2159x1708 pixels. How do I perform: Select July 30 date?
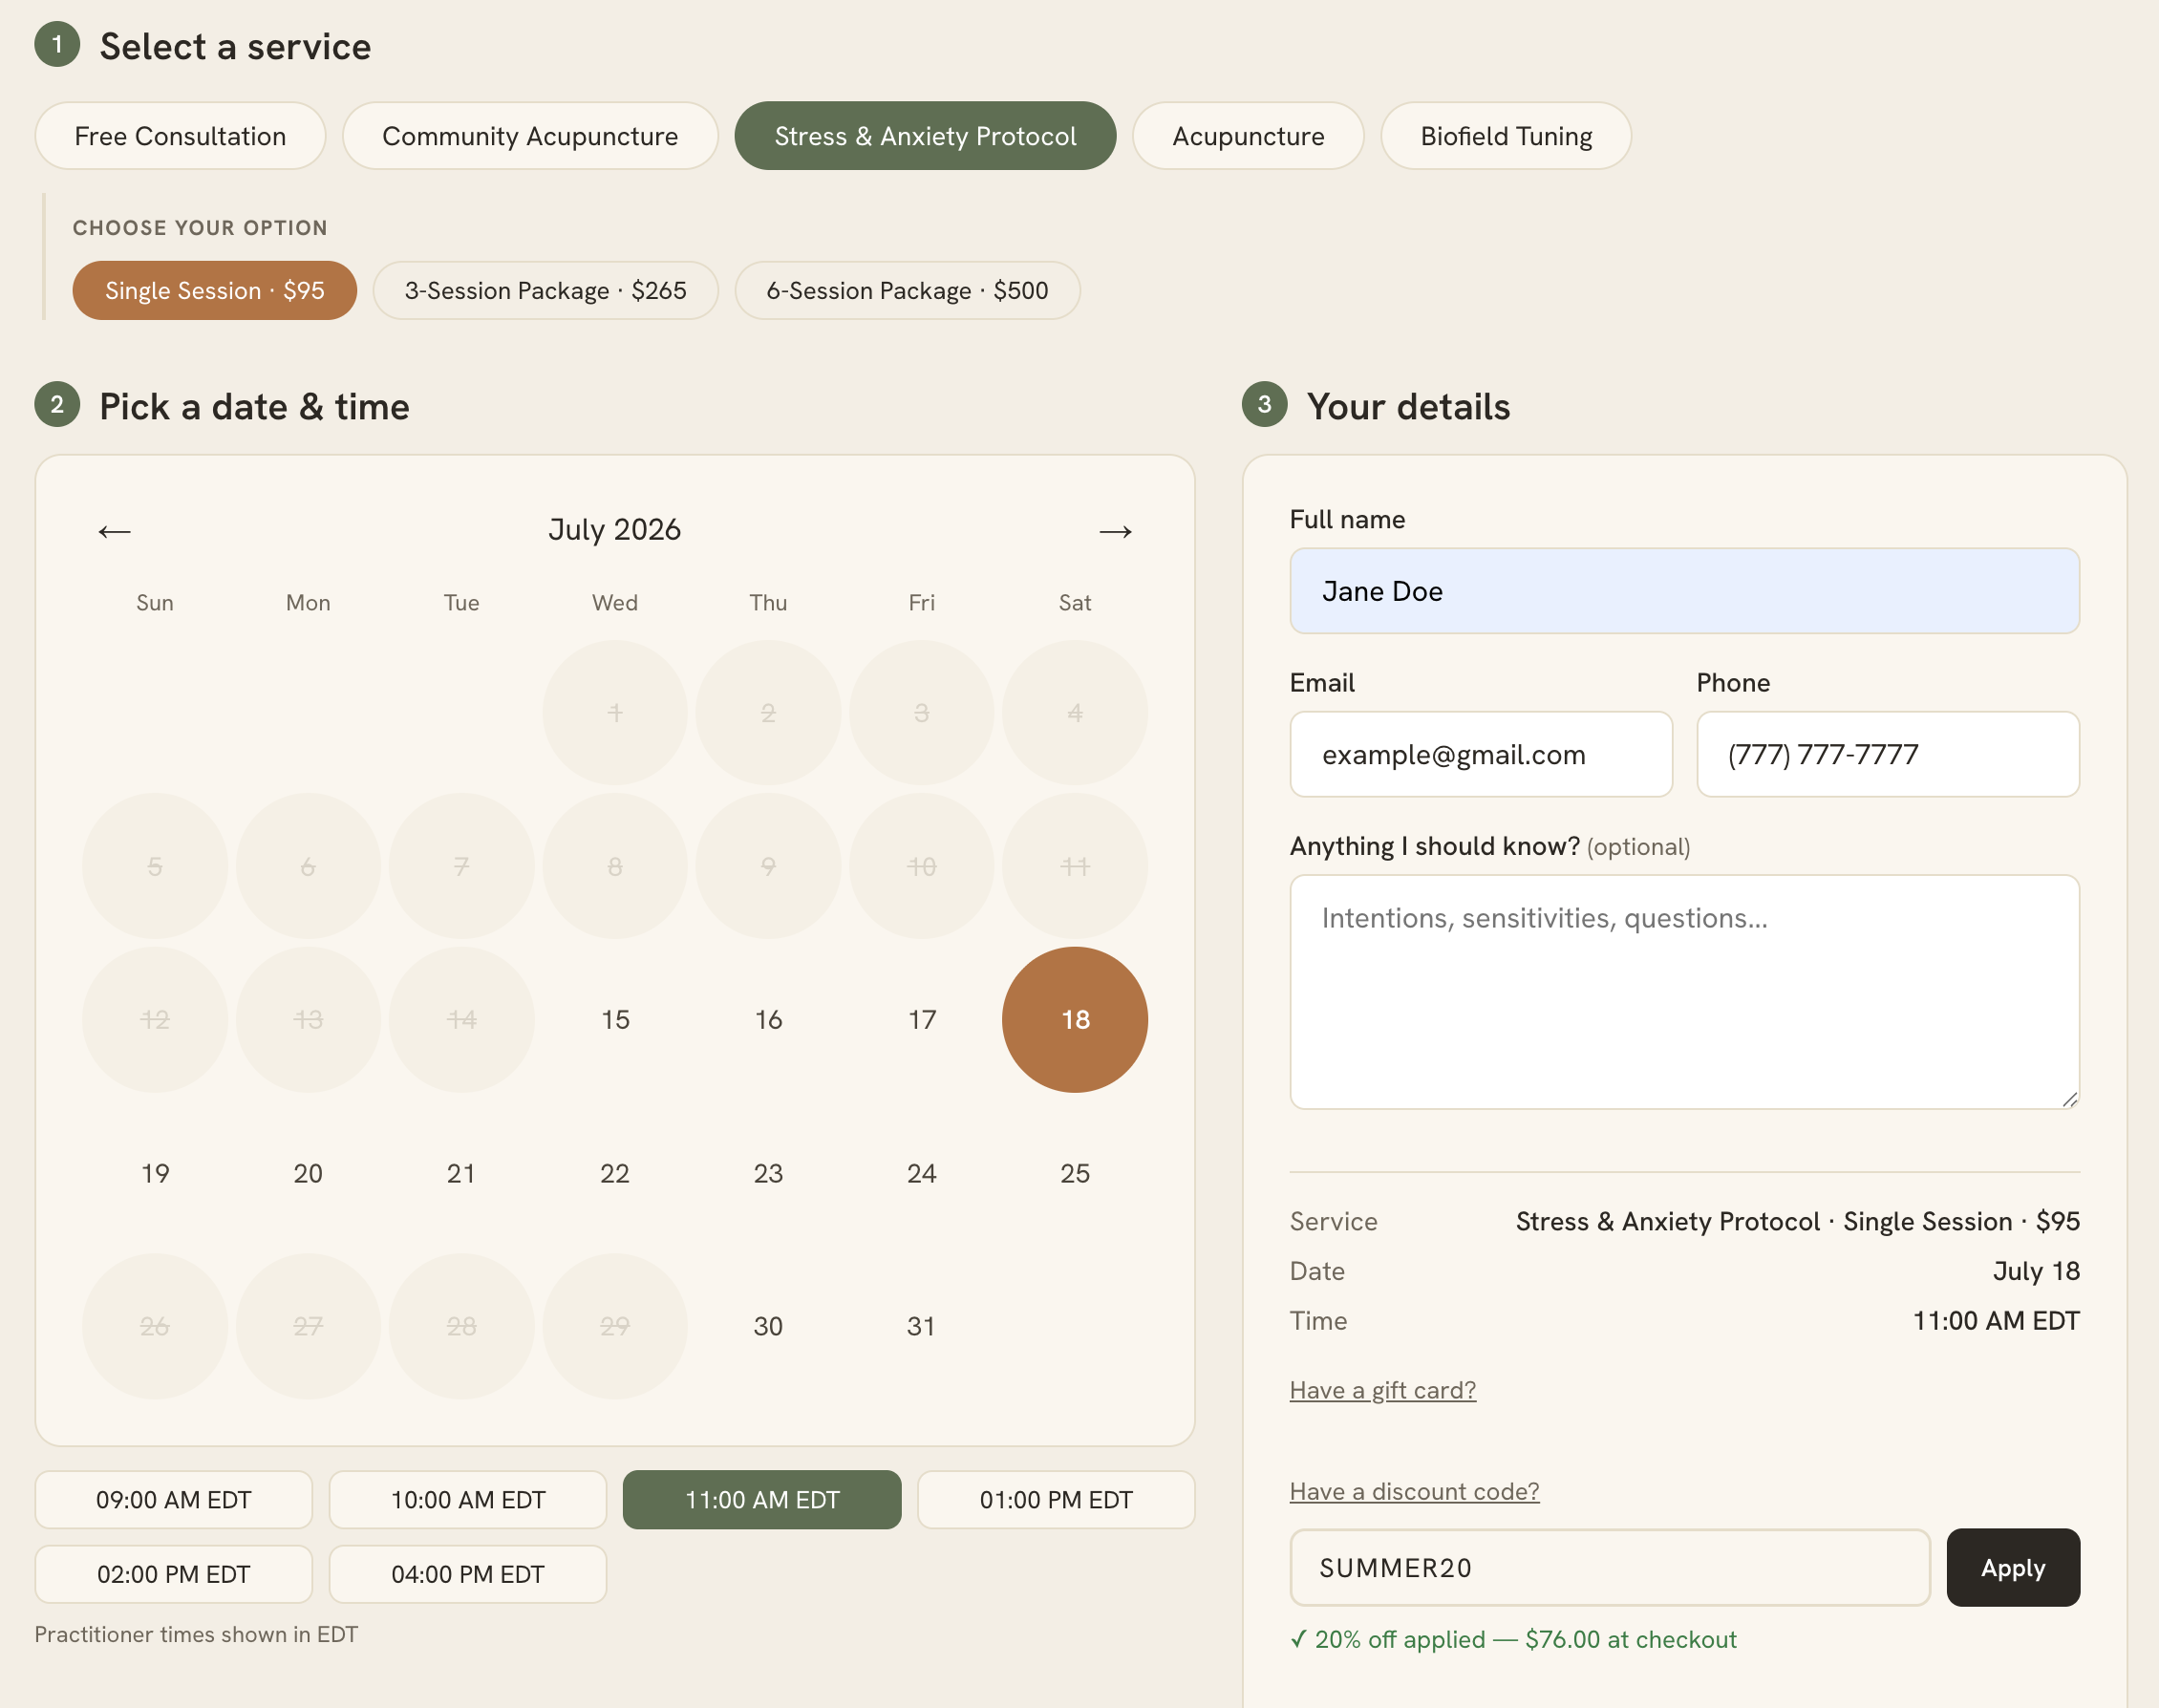click(x=768, y=1326)
